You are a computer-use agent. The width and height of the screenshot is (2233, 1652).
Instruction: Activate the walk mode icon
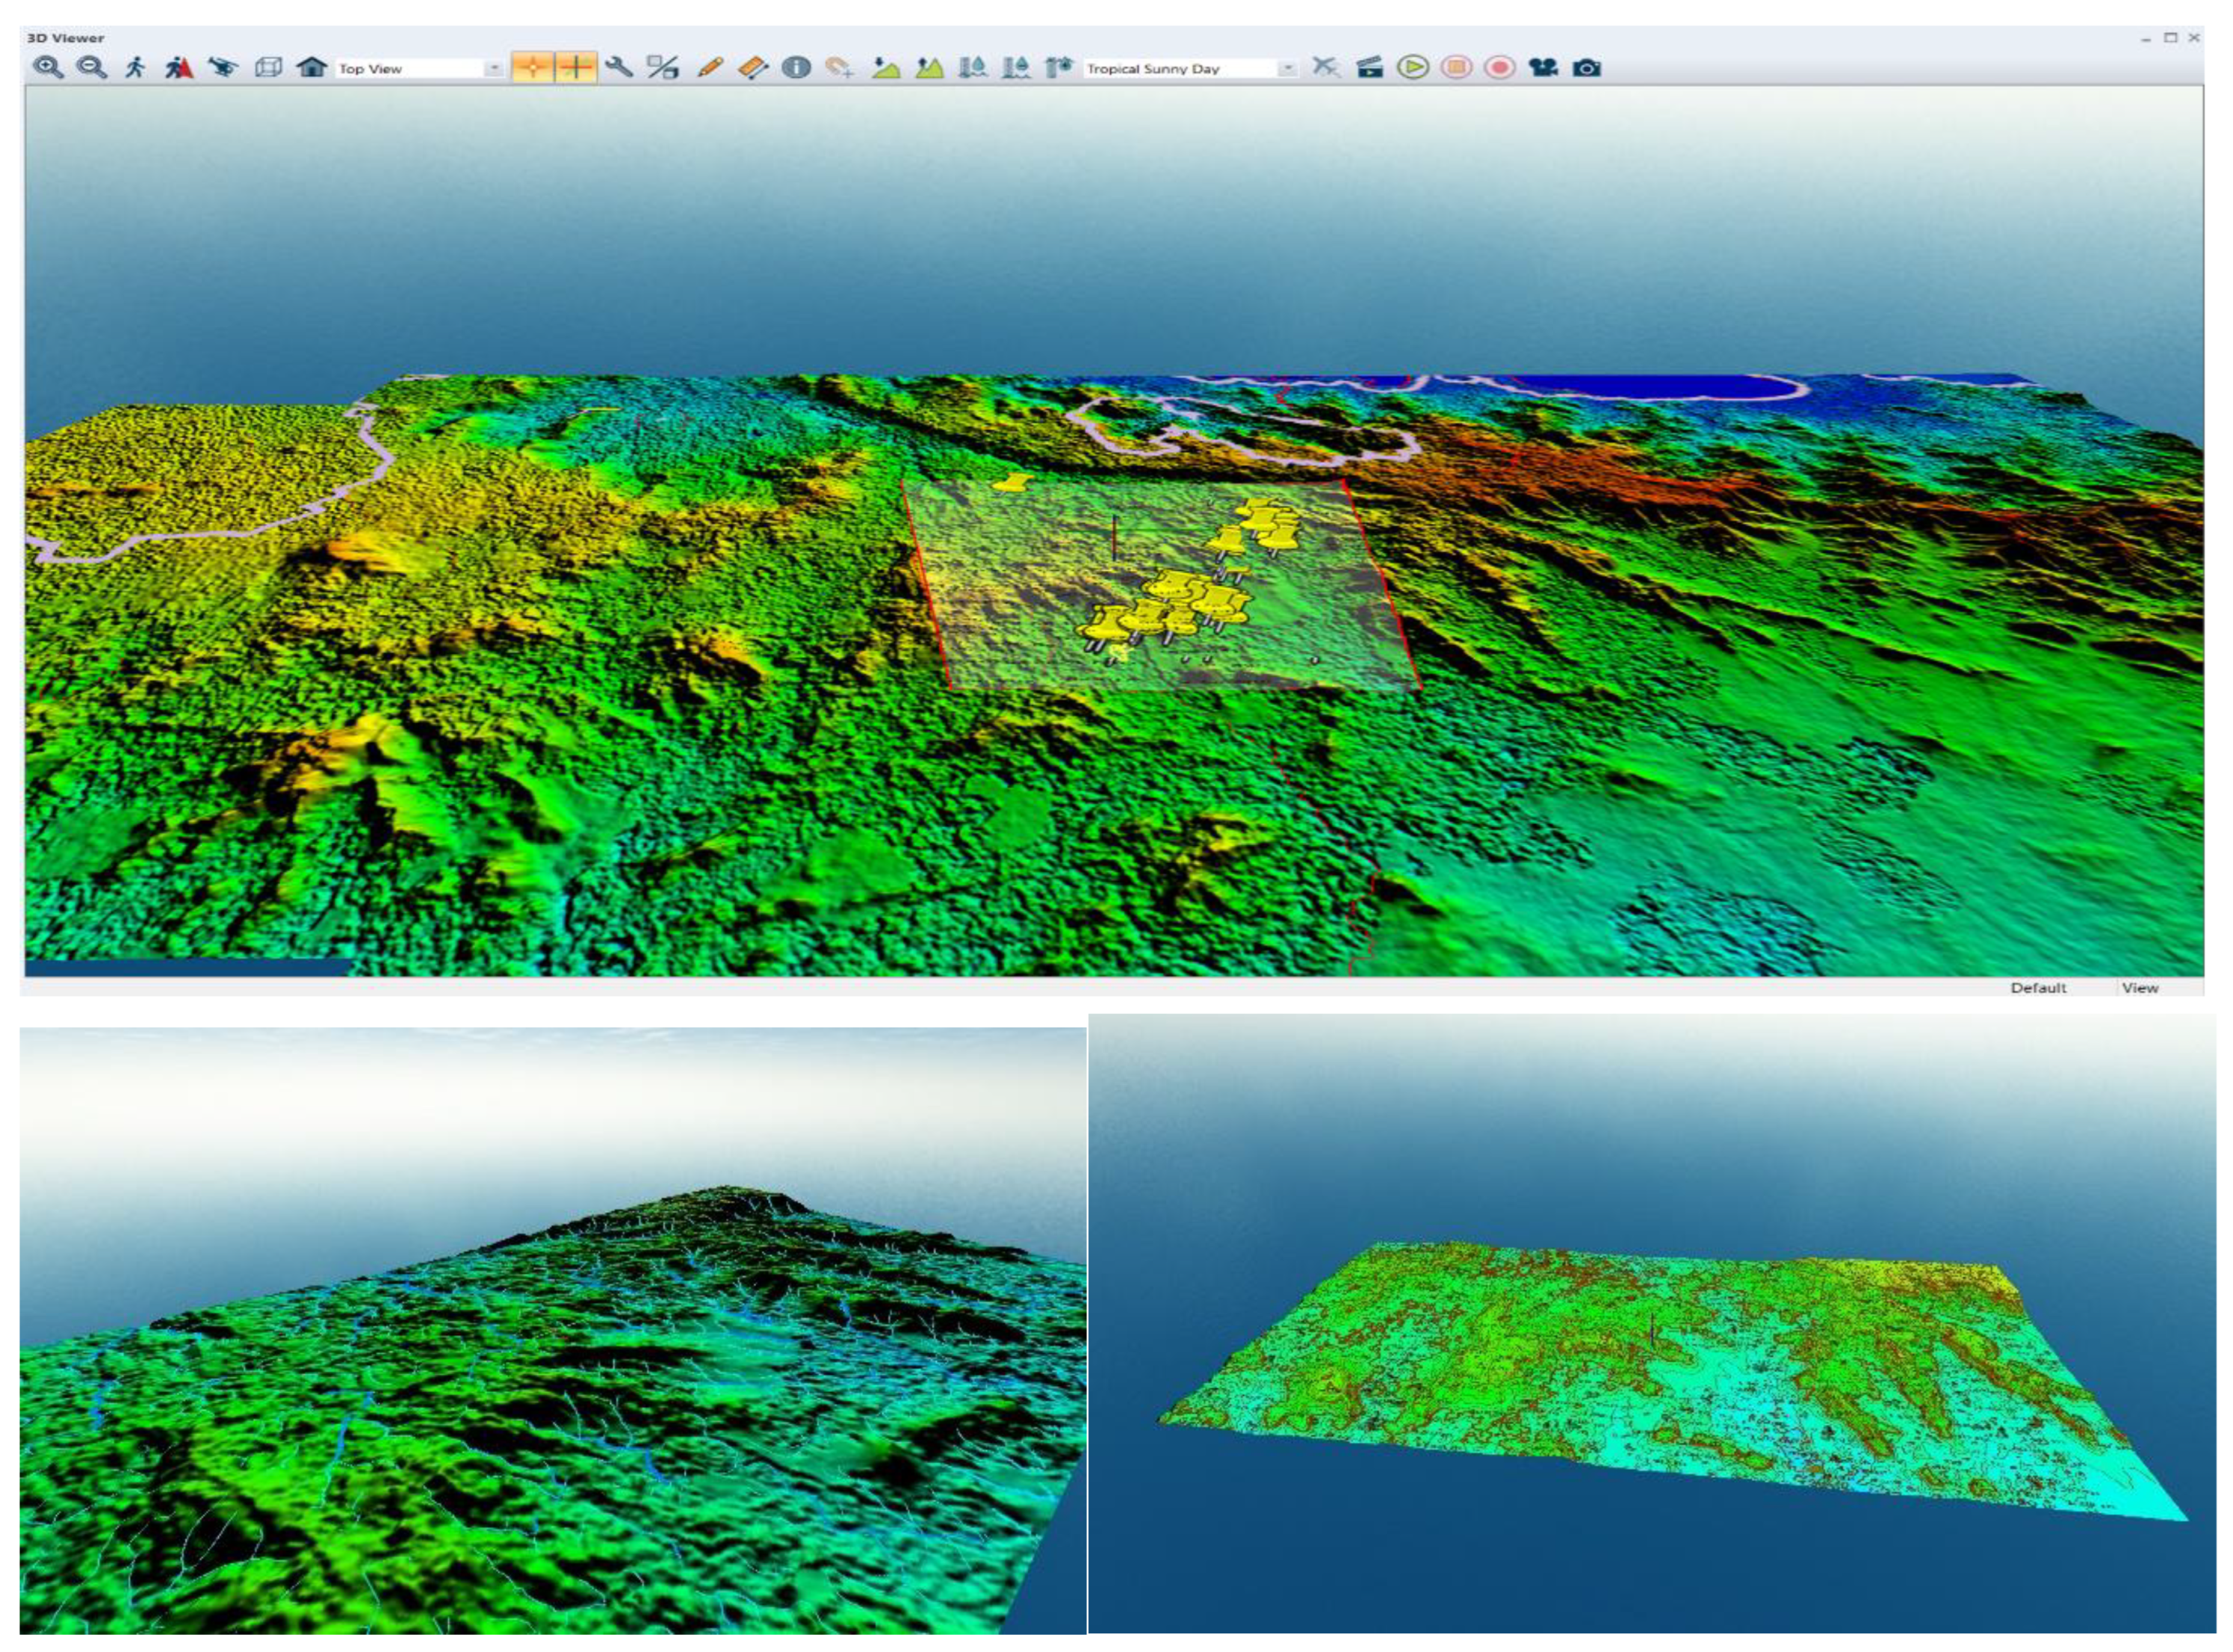click(135, 67)
